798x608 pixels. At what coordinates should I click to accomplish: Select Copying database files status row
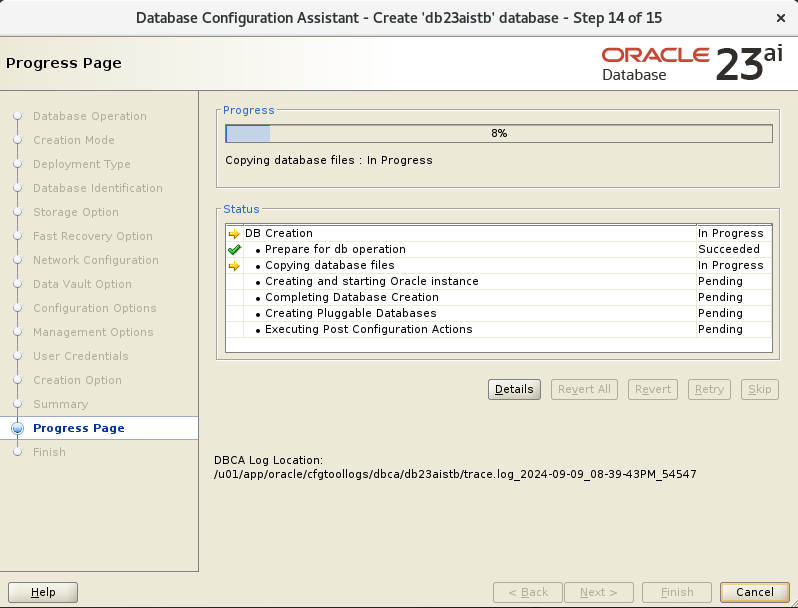pos(499,266)
